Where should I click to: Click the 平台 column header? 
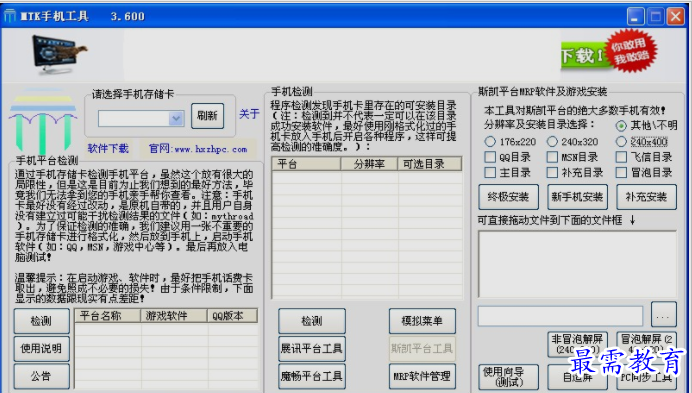point(306,164)
